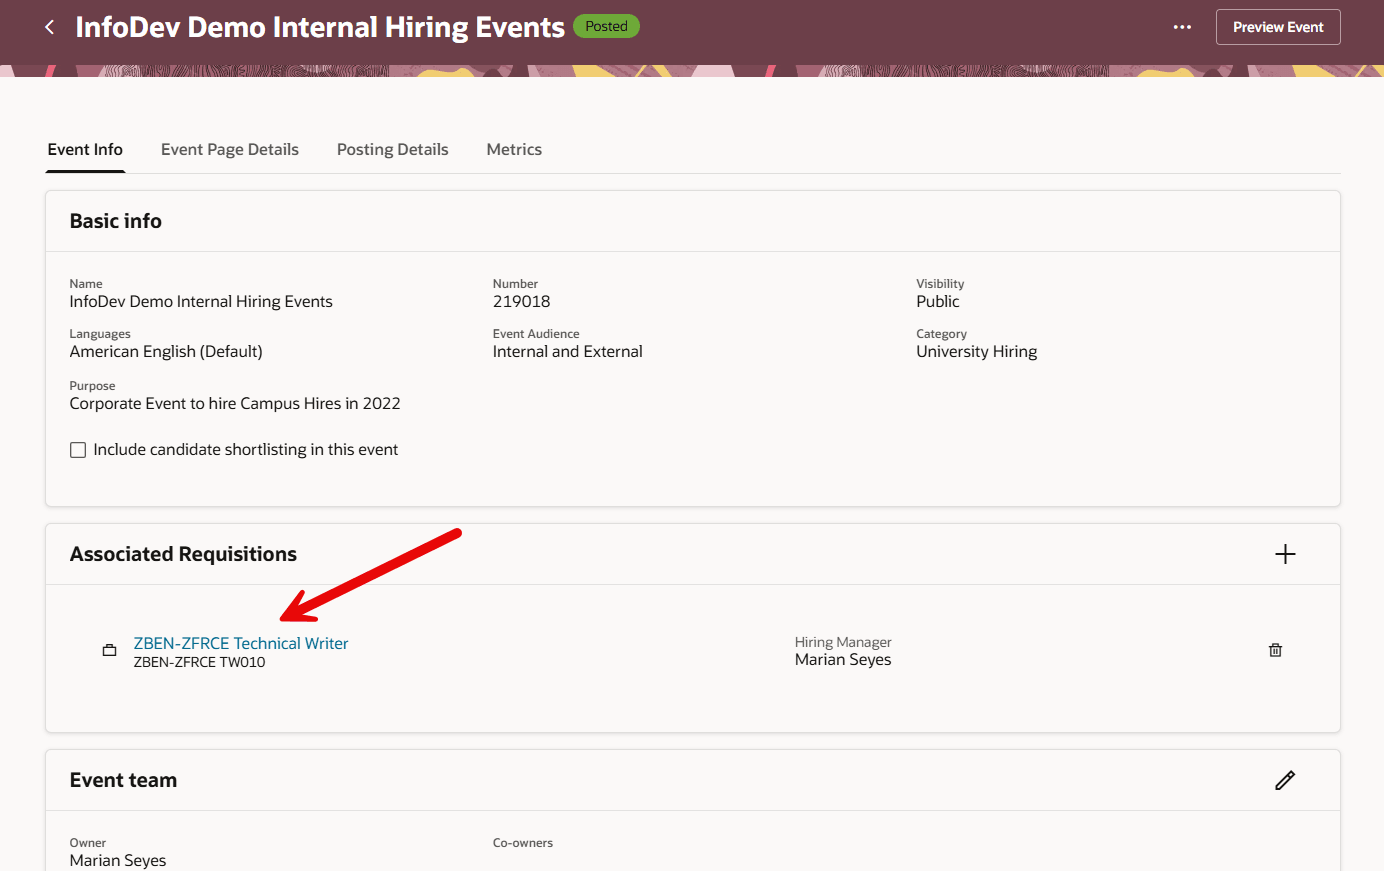Click the Associated Requisitions heading
Image resolution: width=1384 pixels, height=871 pixels.
tap(183, 554)
